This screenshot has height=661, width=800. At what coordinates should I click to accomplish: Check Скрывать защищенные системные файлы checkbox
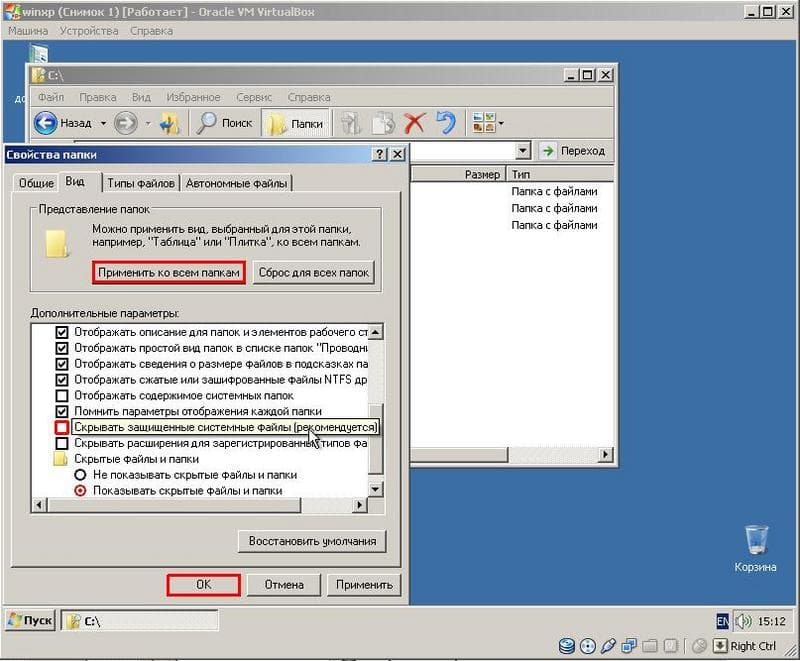pyautogui.click(x=62, y=427)
